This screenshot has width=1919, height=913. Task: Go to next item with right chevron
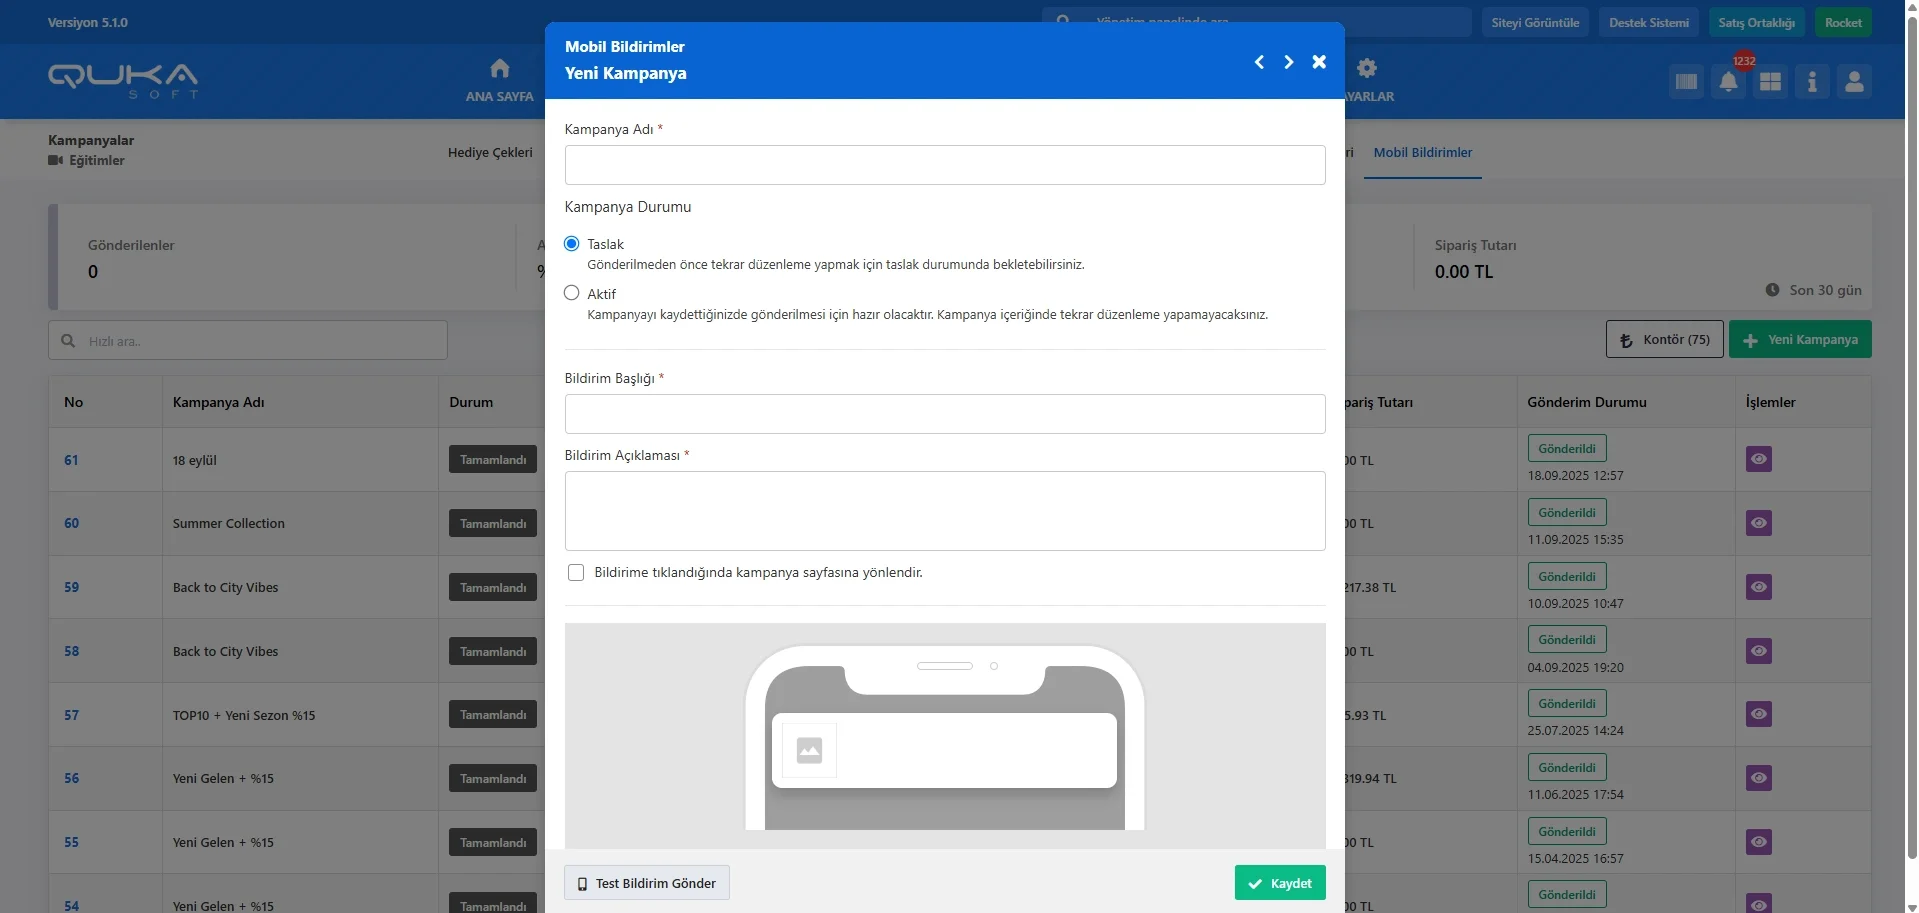1289,62
